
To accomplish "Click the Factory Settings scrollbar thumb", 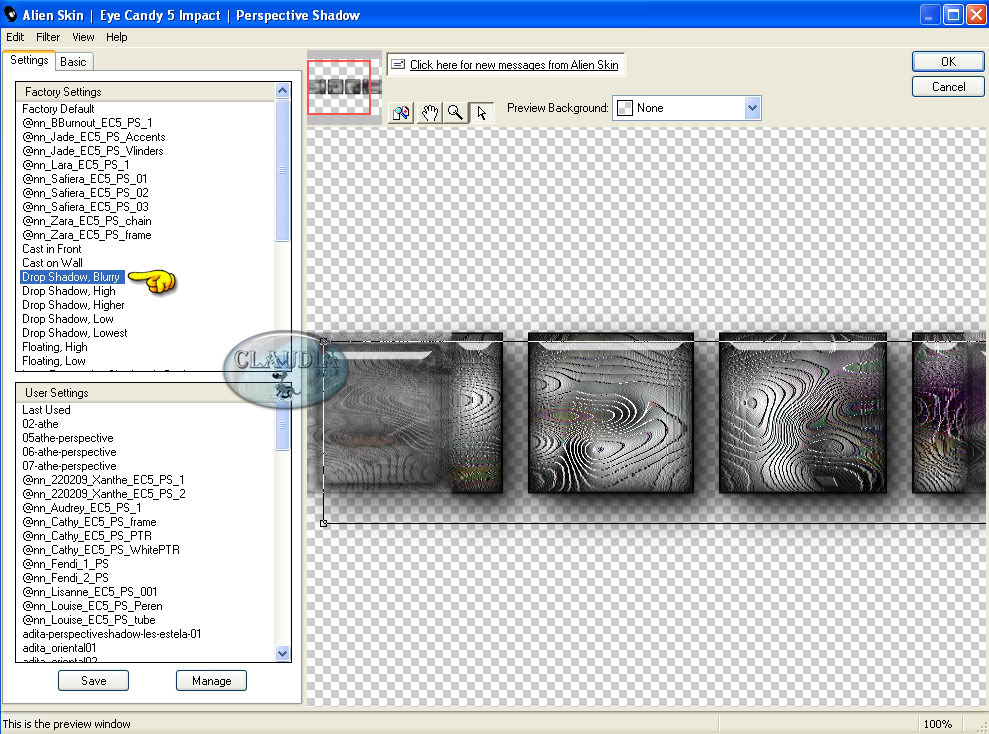I will pyautogui.click(x=283, y=170).
